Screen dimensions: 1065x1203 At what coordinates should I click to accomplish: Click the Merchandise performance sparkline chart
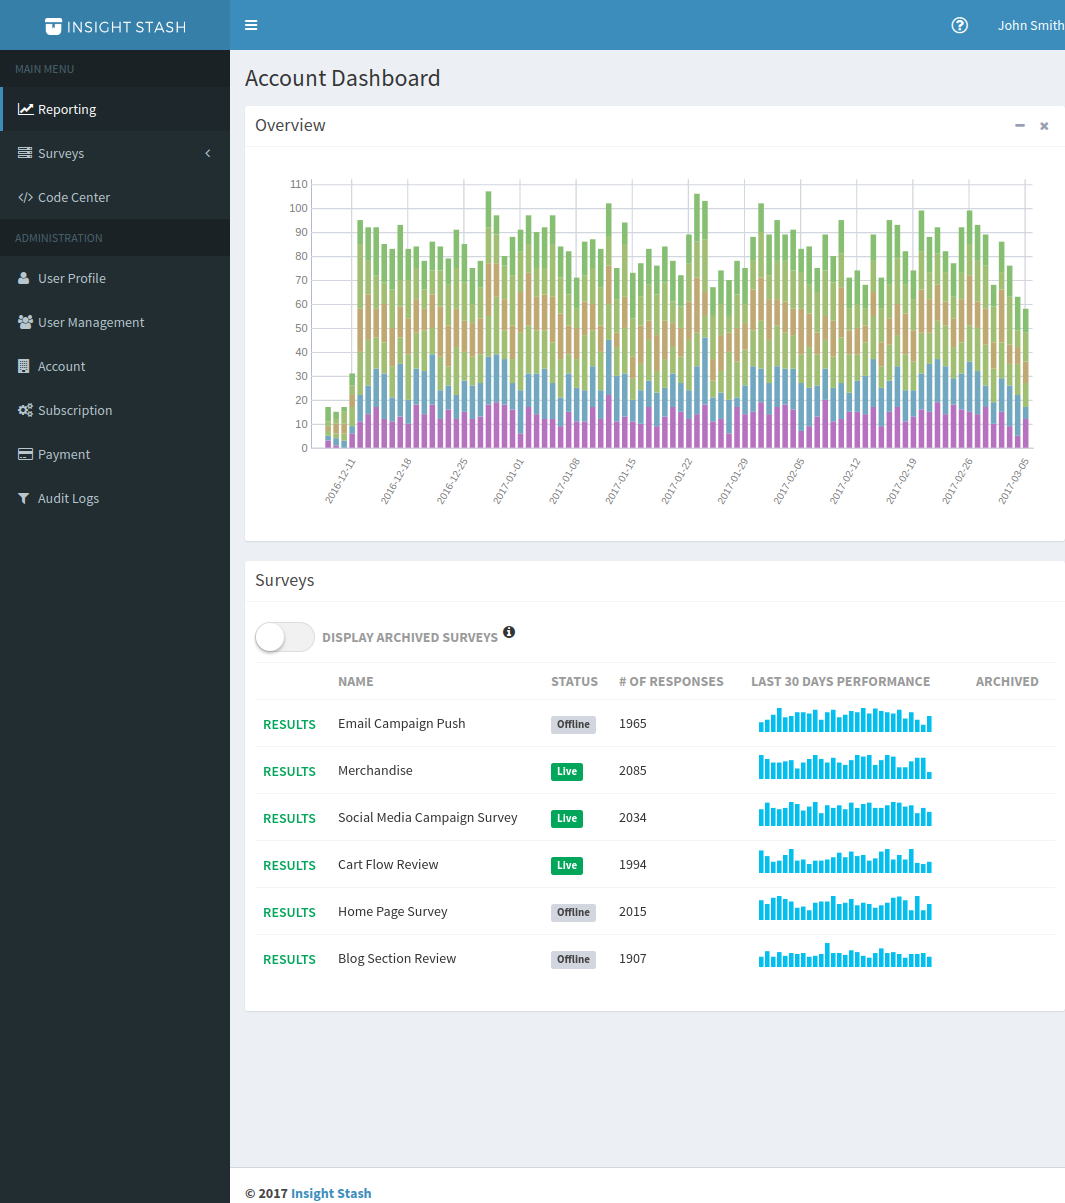(x=845, y=768)
